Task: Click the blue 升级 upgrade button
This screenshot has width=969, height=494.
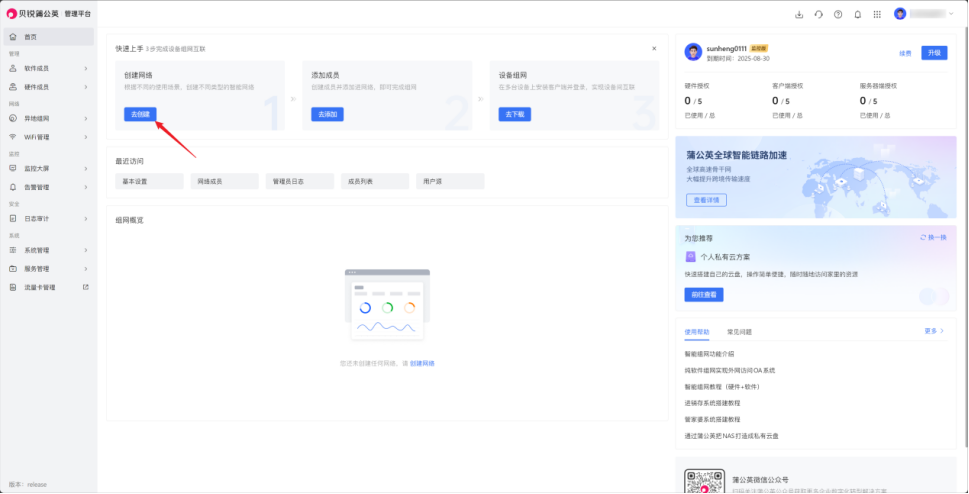Action: [934, 53]
